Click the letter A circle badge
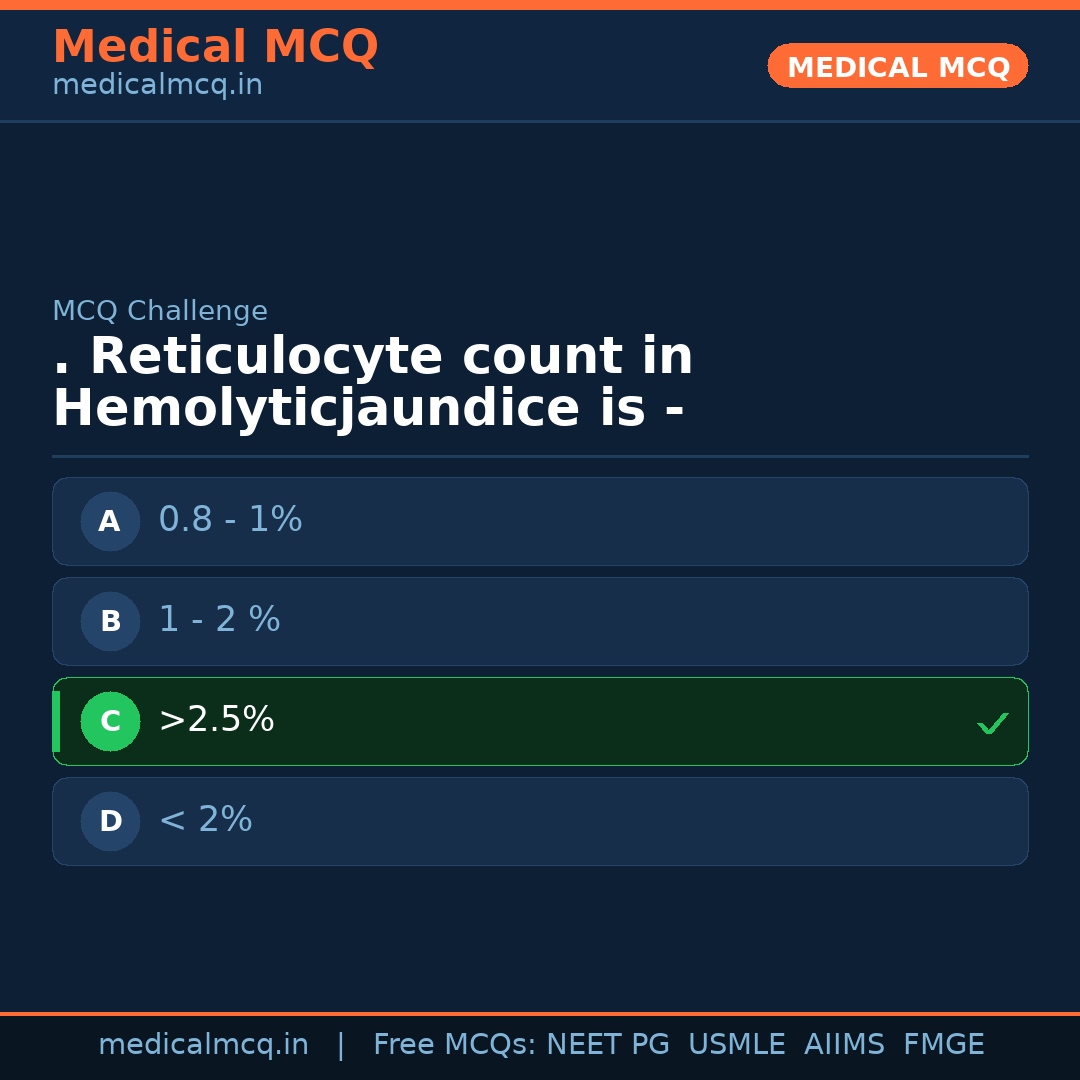1080x1080 pixels. click(110, 521)
